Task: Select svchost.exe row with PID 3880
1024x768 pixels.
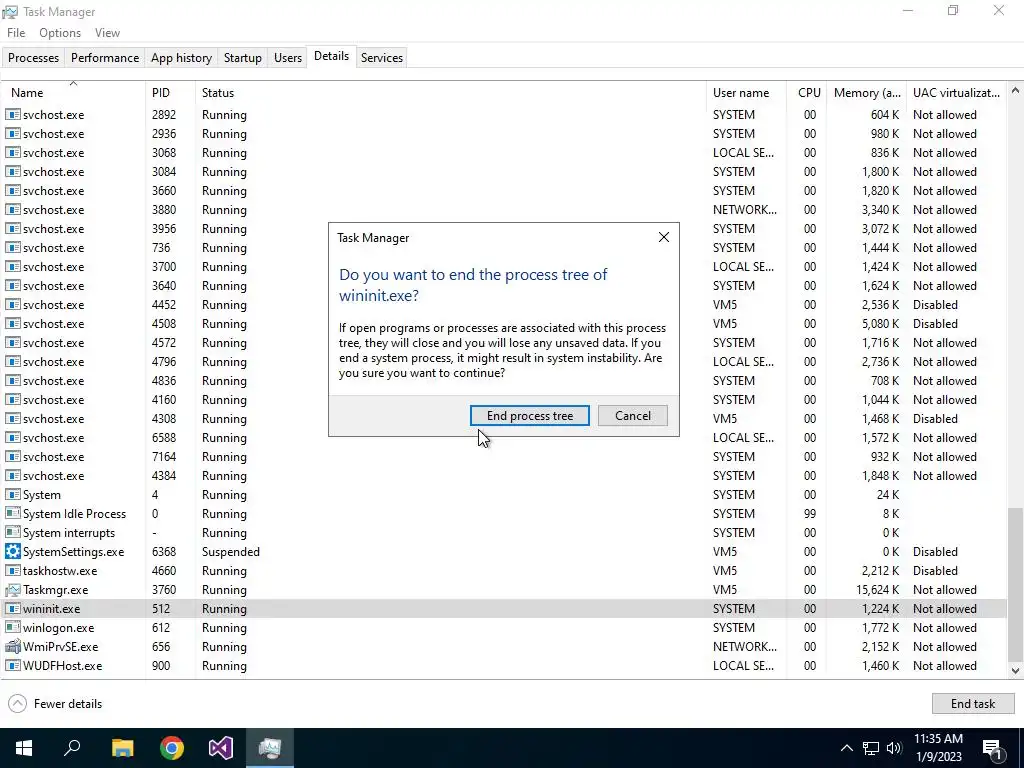Action: point(504,210)
